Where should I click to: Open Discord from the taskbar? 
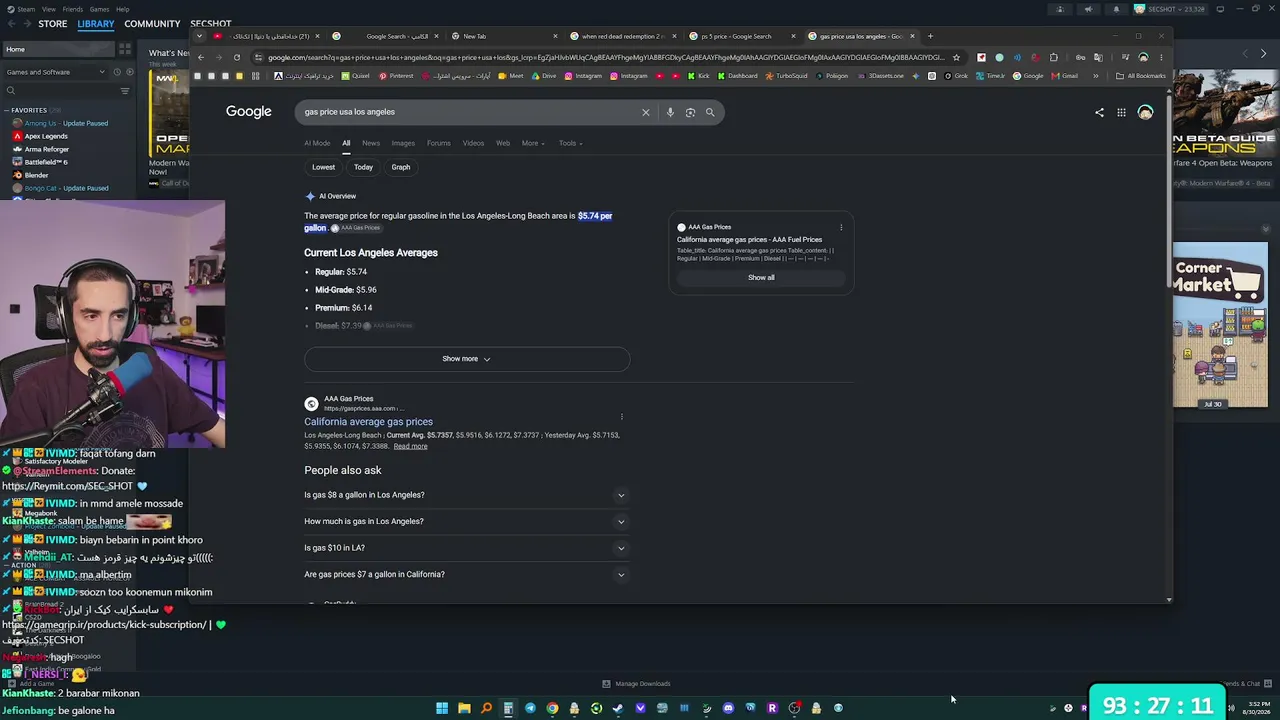pyautogui.click(x=728, y=708)
